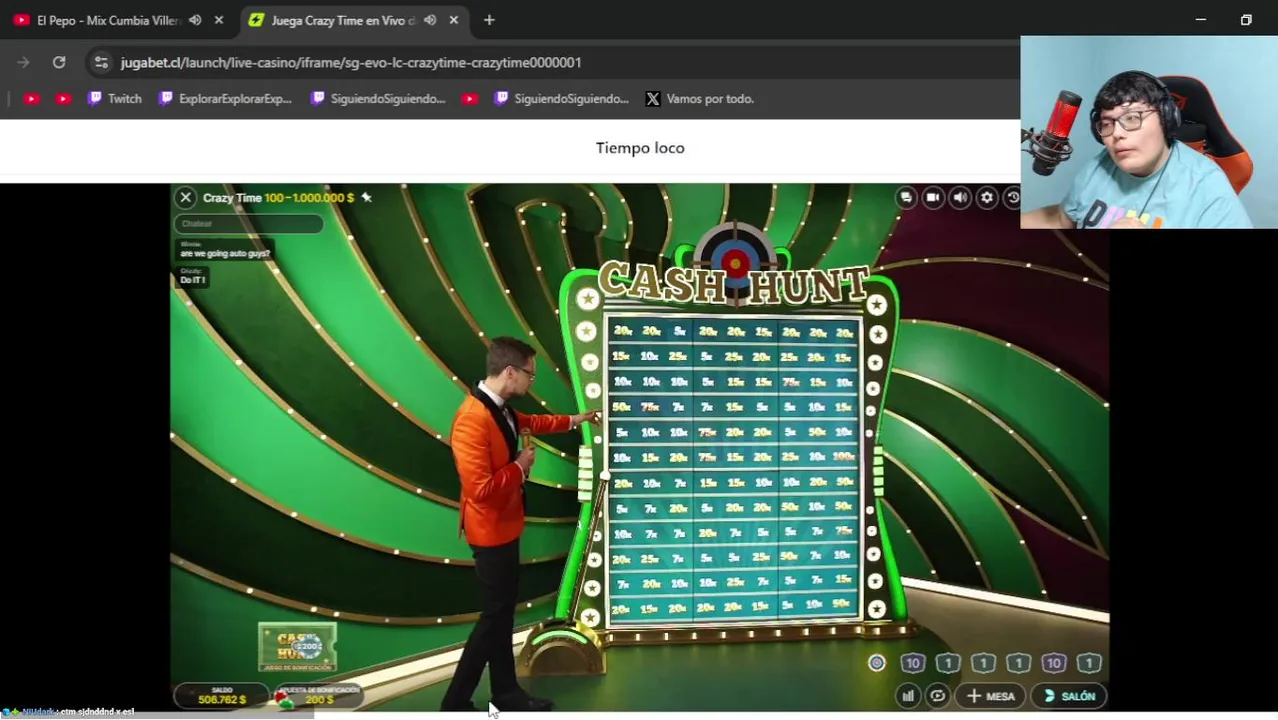Open the game settings gear
The height and width of the screenshot is (720, 1278).
987,198
